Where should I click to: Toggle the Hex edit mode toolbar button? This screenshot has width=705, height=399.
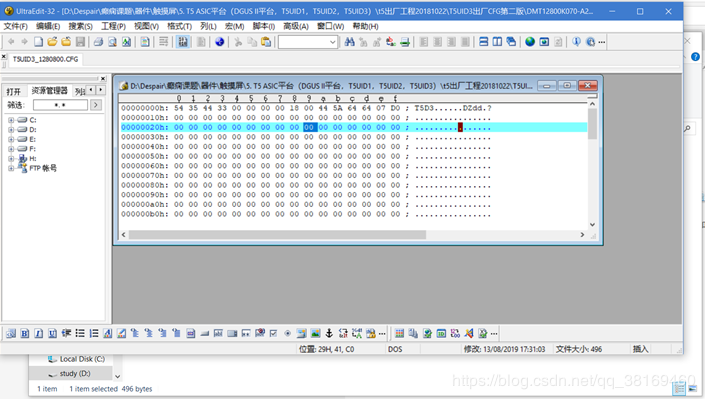(183, 42)
